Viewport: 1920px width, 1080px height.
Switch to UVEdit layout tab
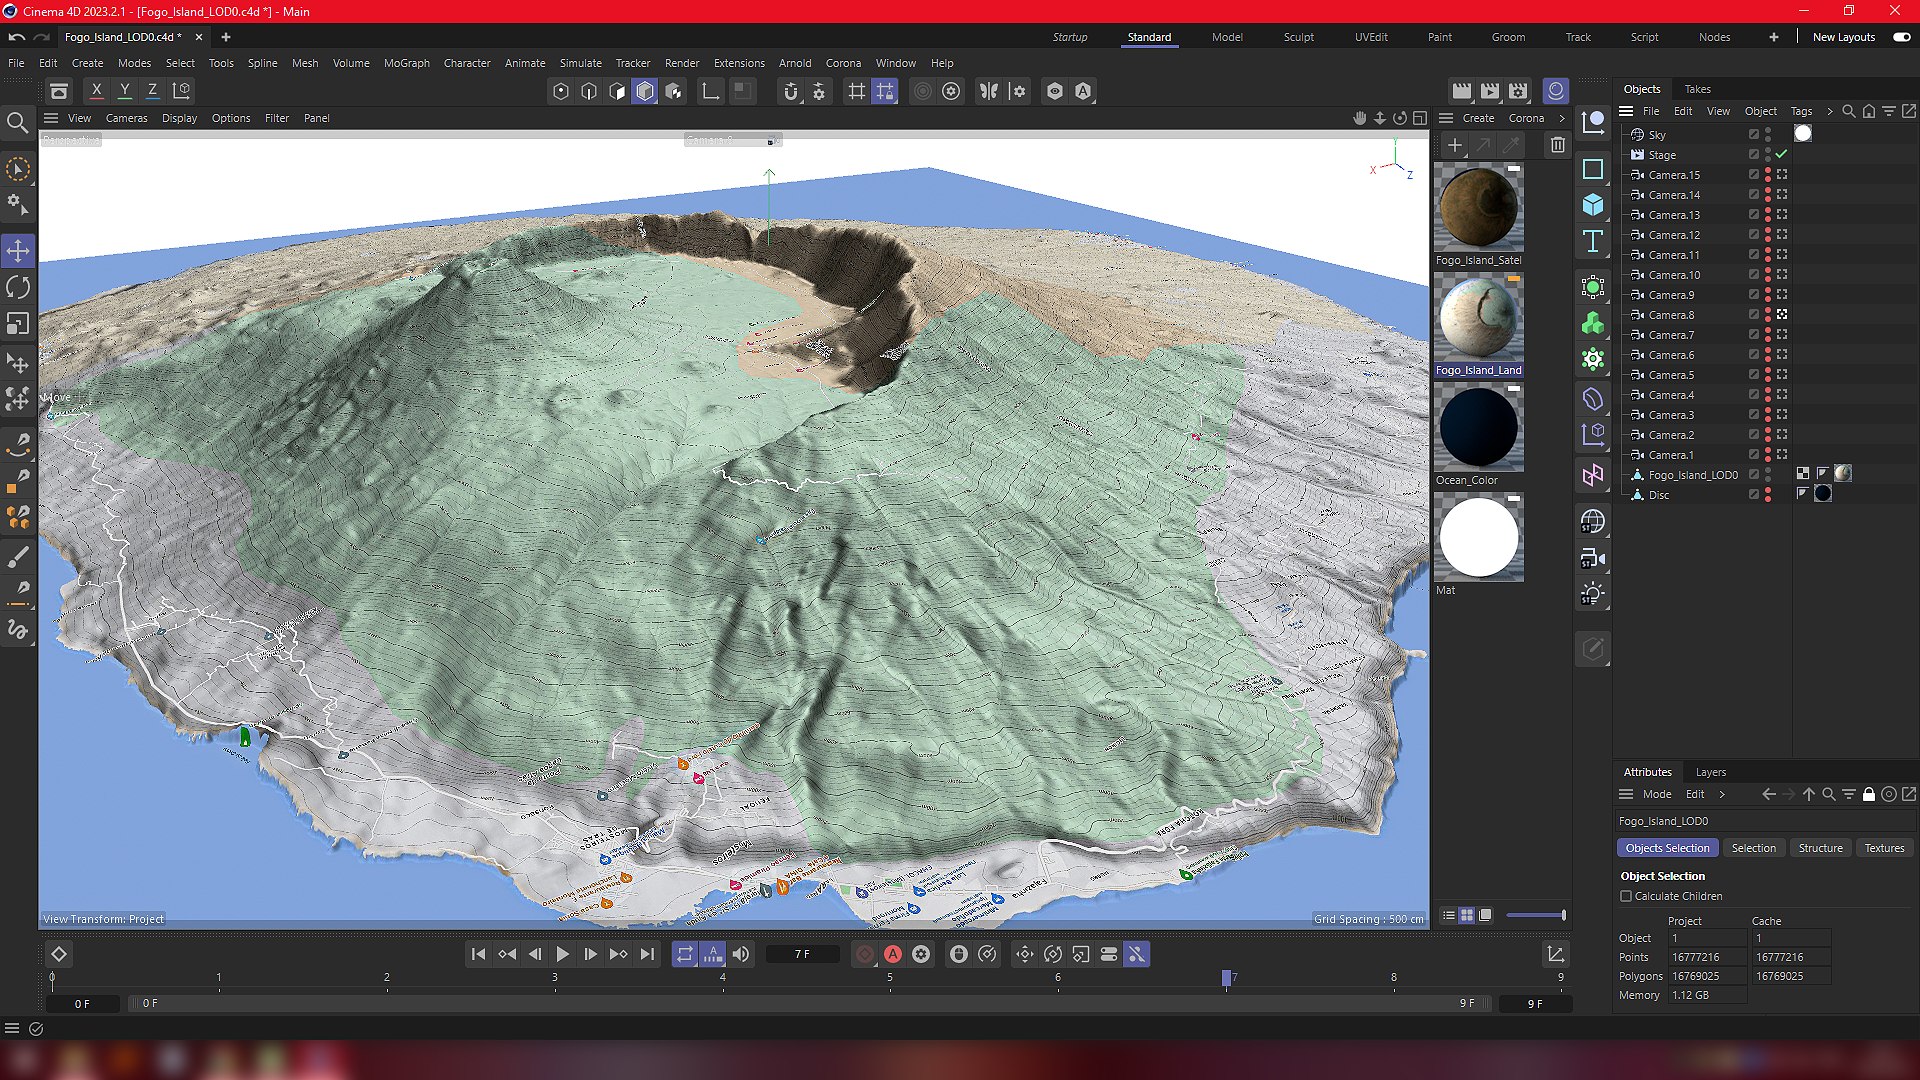click(x=1370, y=37)
